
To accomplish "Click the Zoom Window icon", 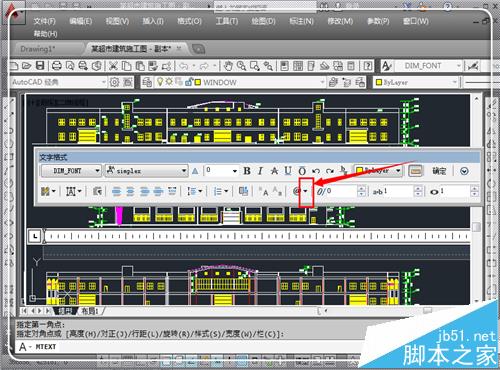I will (255, 66).
